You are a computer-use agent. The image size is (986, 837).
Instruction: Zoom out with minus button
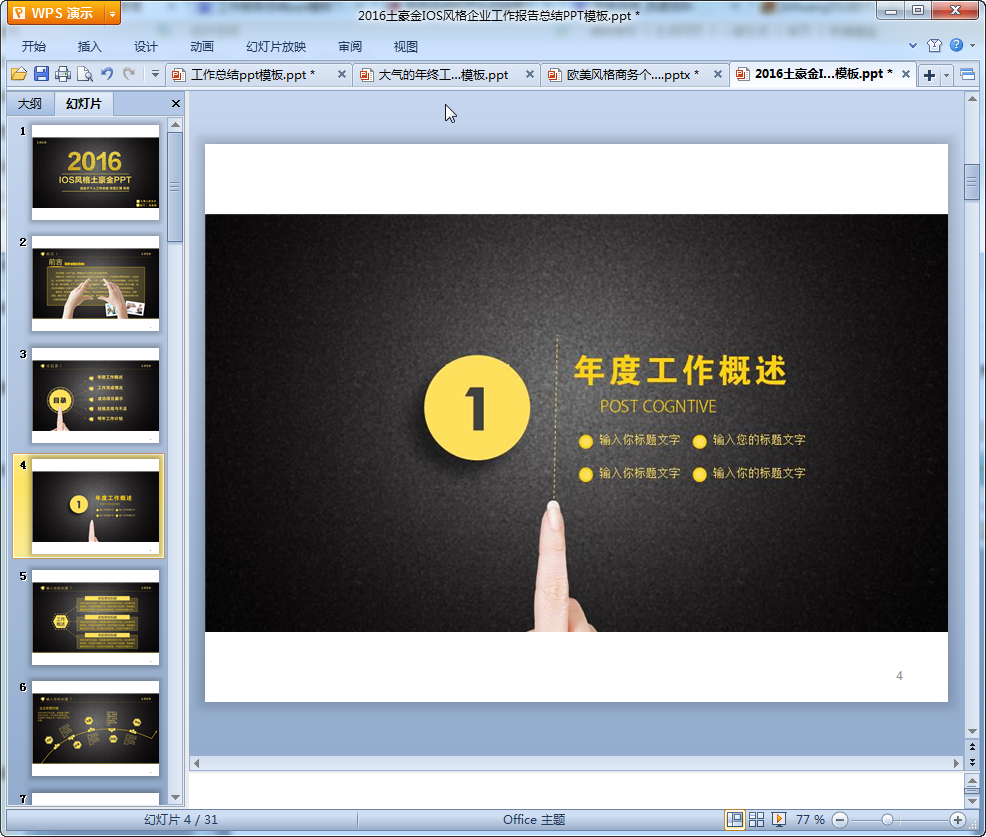(839, 820)
